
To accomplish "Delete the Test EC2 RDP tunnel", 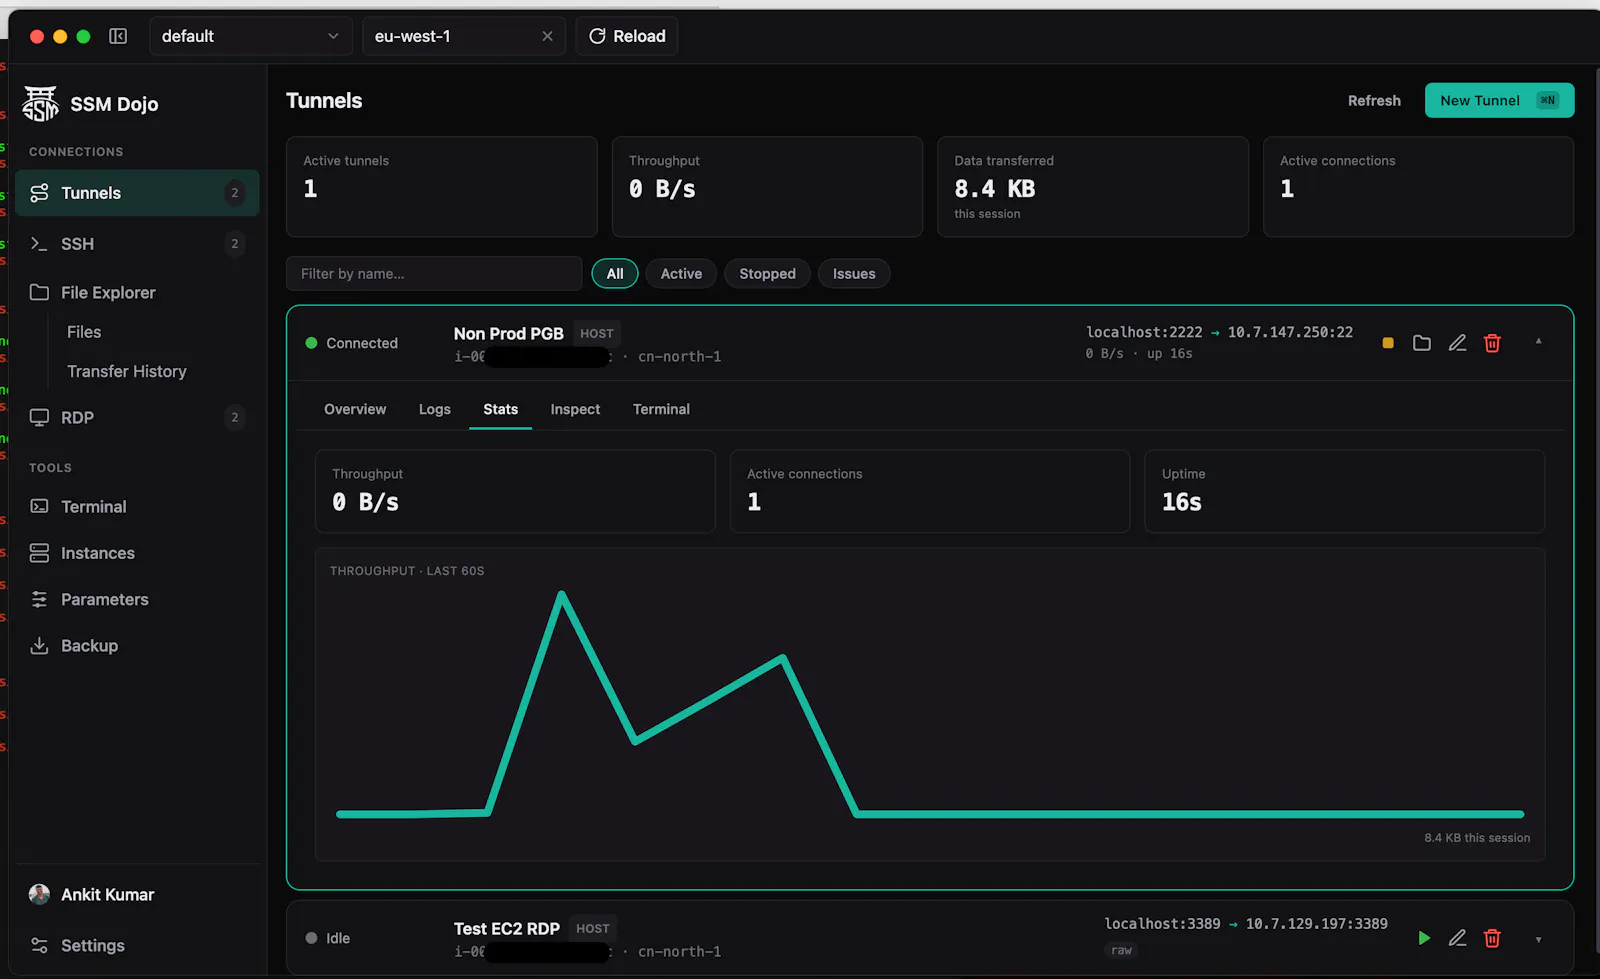I will (1492, 938).
